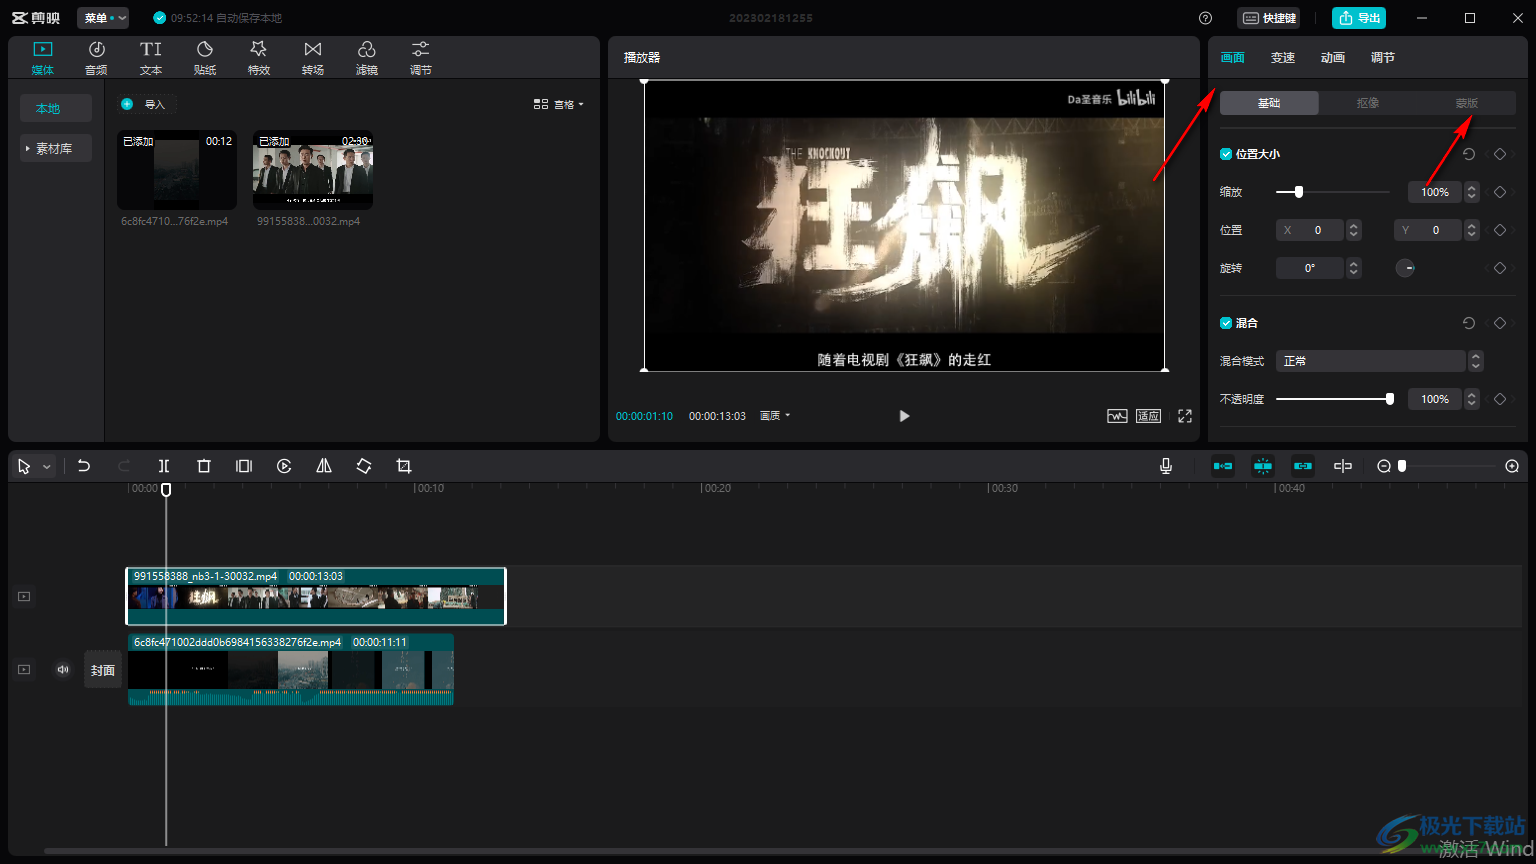Click the 旋转 rotation stepper arrows
This screenshot has width=1536, height=864.
(x=1354, y=268)
